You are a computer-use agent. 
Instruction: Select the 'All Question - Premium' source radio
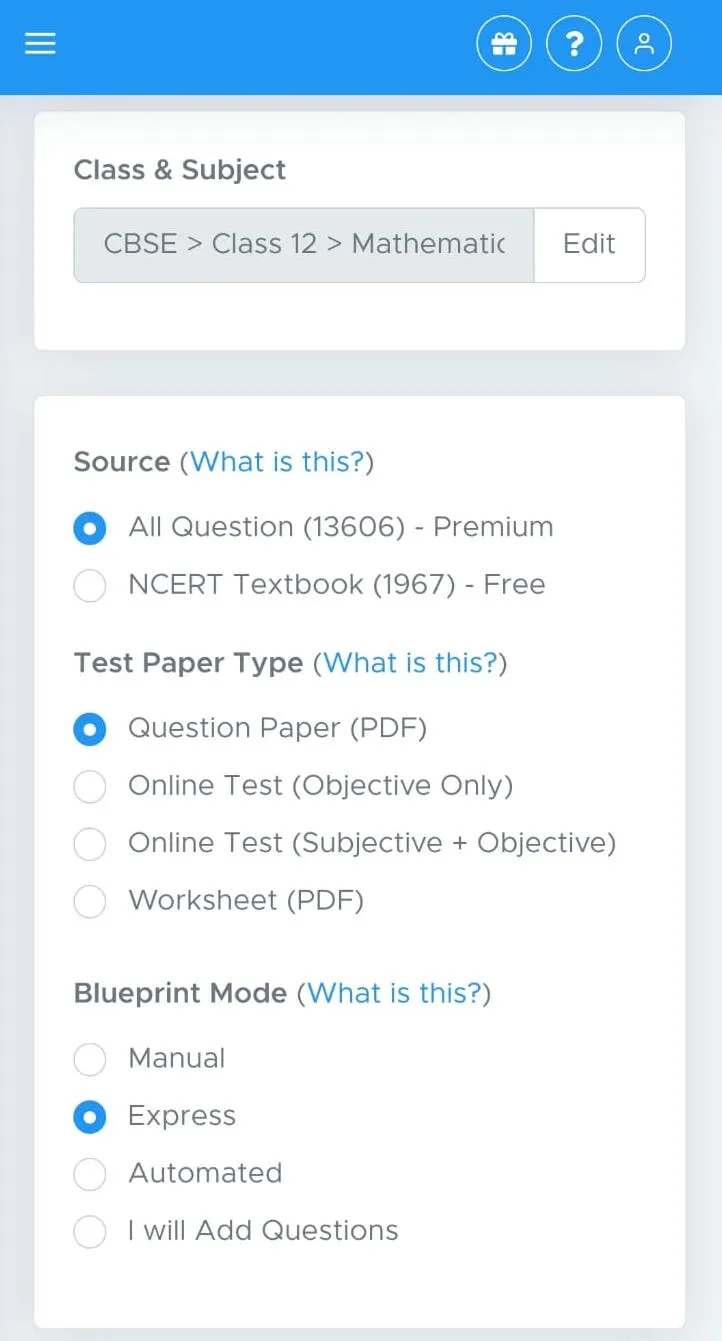point(90,528)
